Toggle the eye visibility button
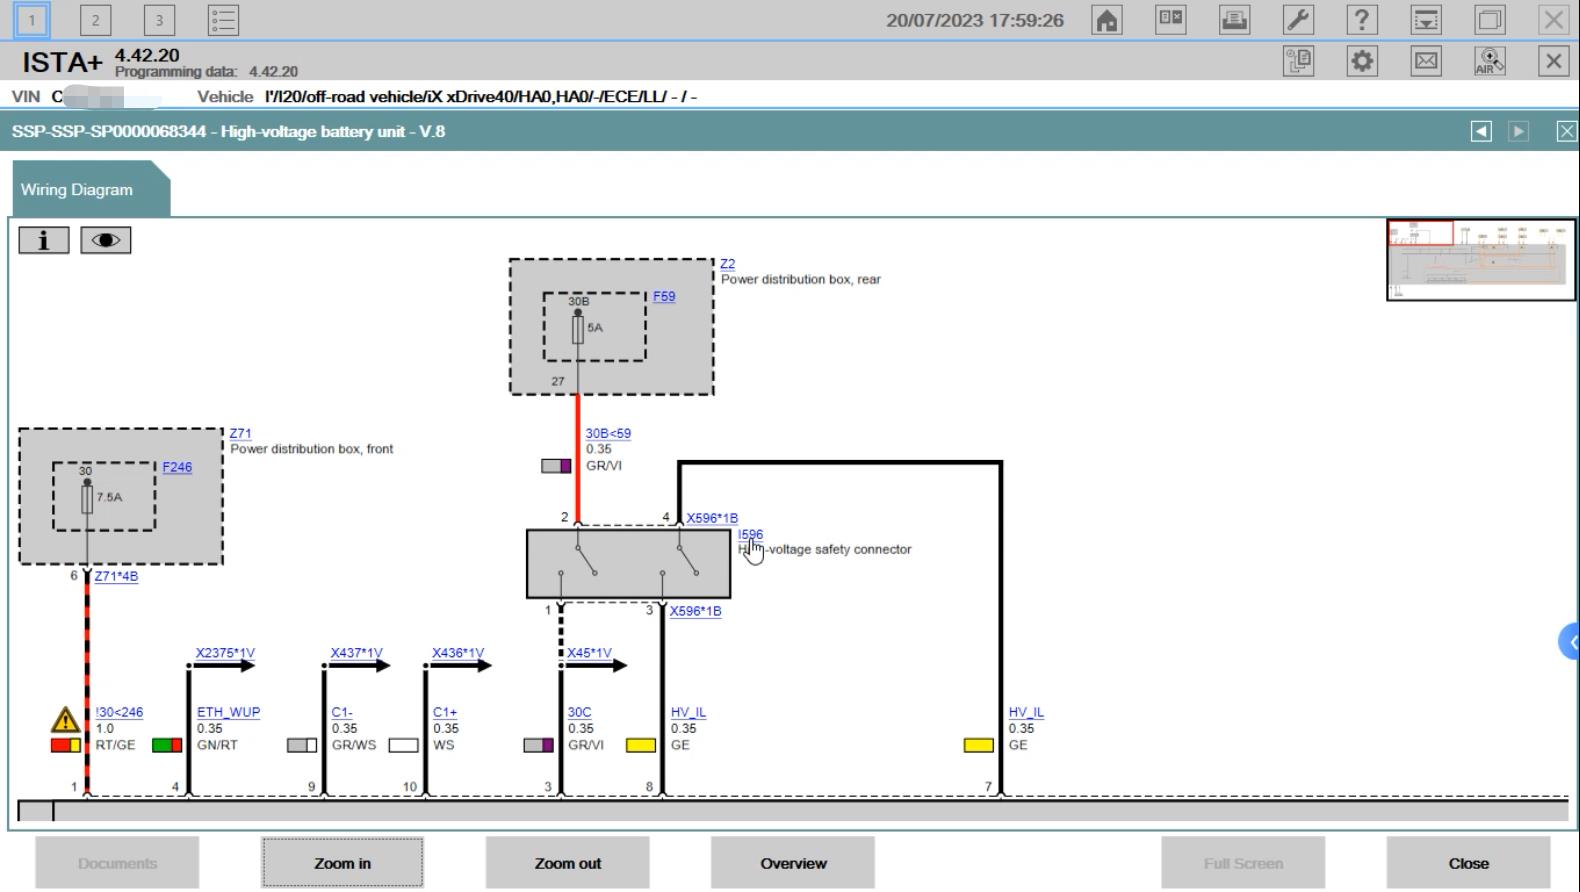This screenshot has width=1580, height=892. click(106, 240)
